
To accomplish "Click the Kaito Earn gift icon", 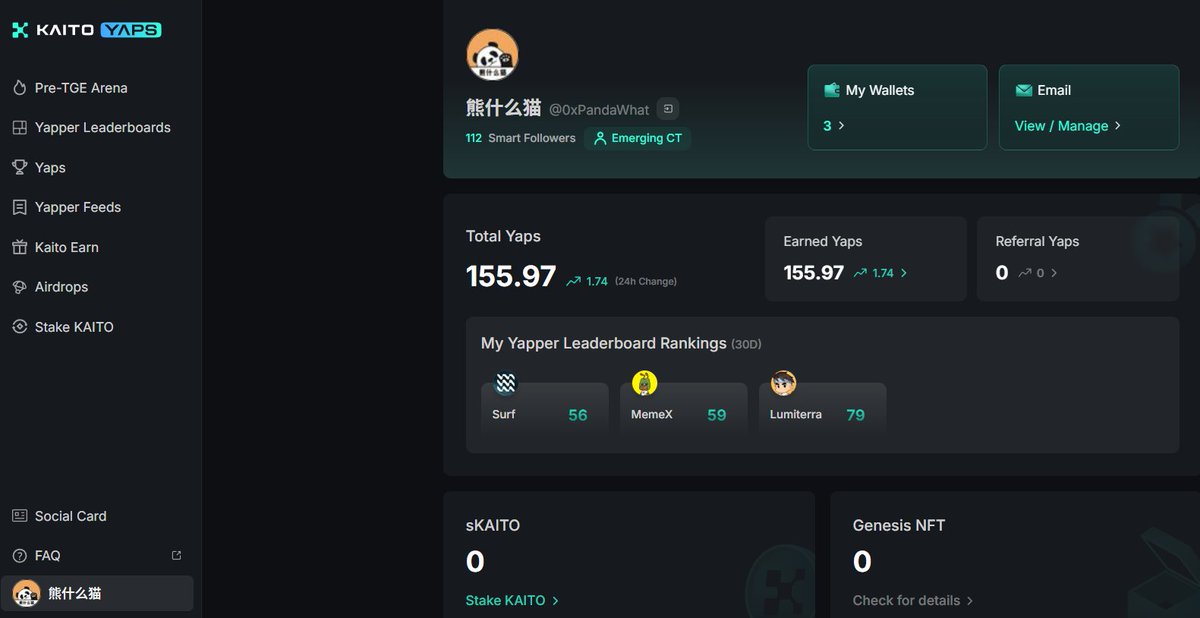I will [x=19, y=247].
